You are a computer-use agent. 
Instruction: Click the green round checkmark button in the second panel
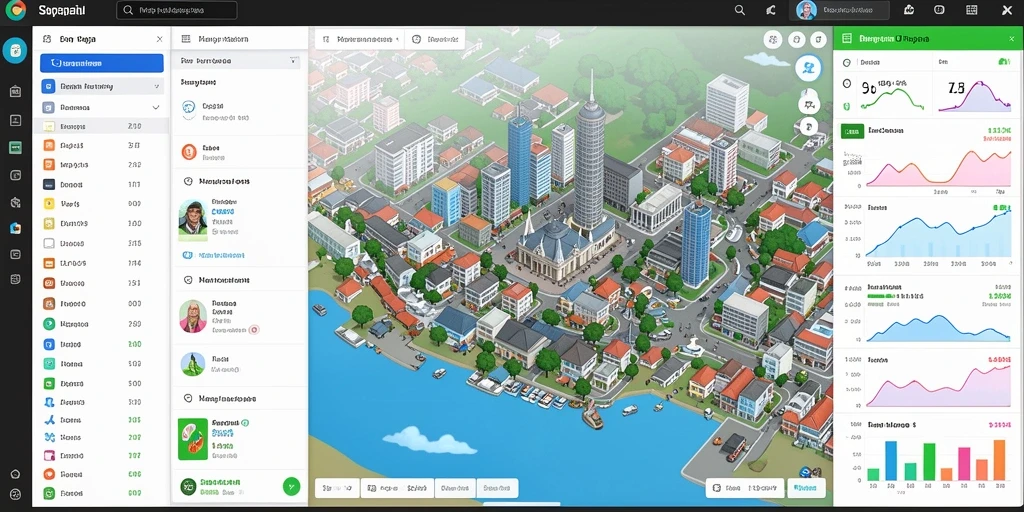(291, 486)
